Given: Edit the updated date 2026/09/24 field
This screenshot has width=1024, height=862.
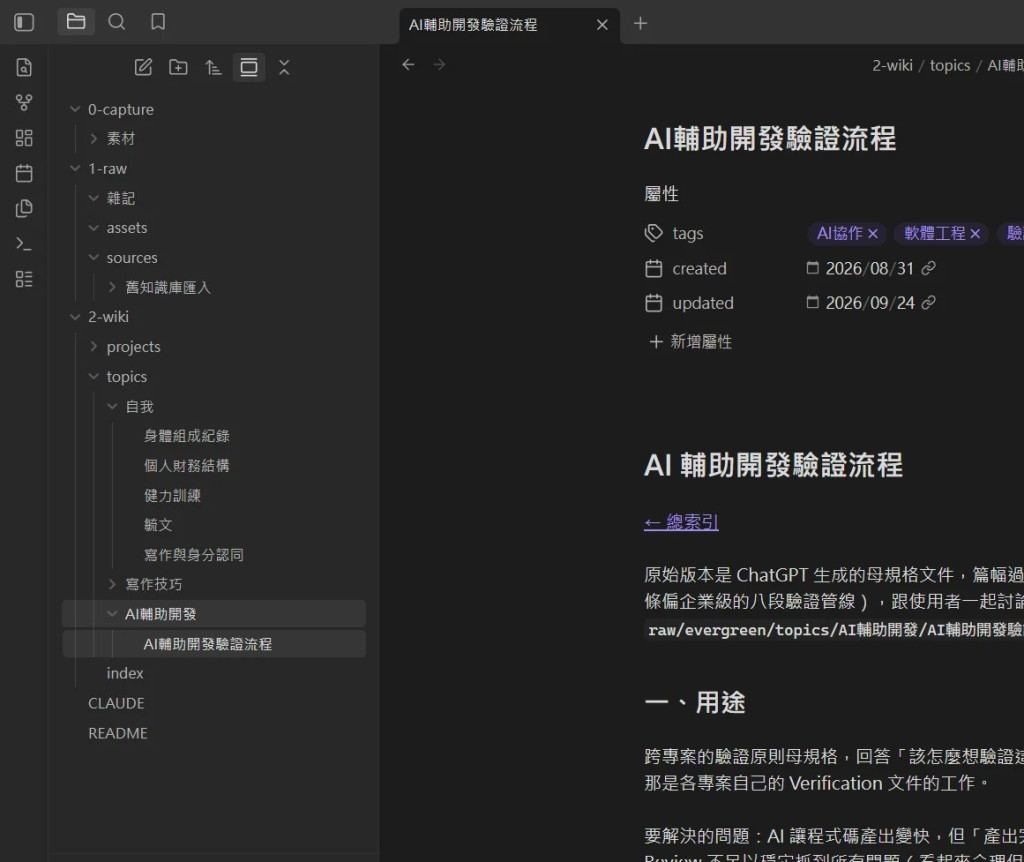Looking at the screenshot, I should point(870,303).
